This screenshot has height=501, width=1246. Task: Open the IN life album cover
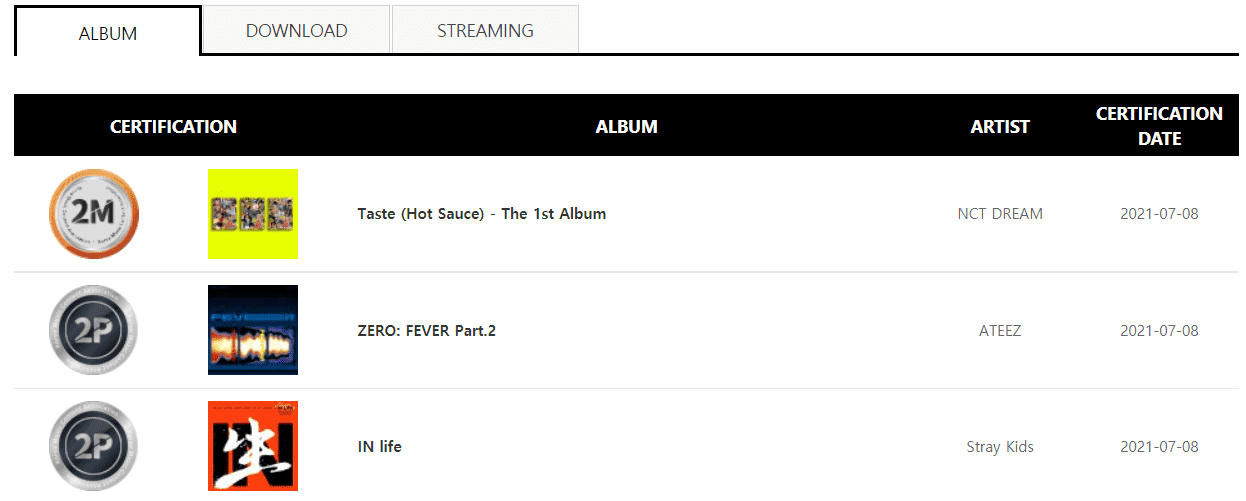[x=253, y=446]
